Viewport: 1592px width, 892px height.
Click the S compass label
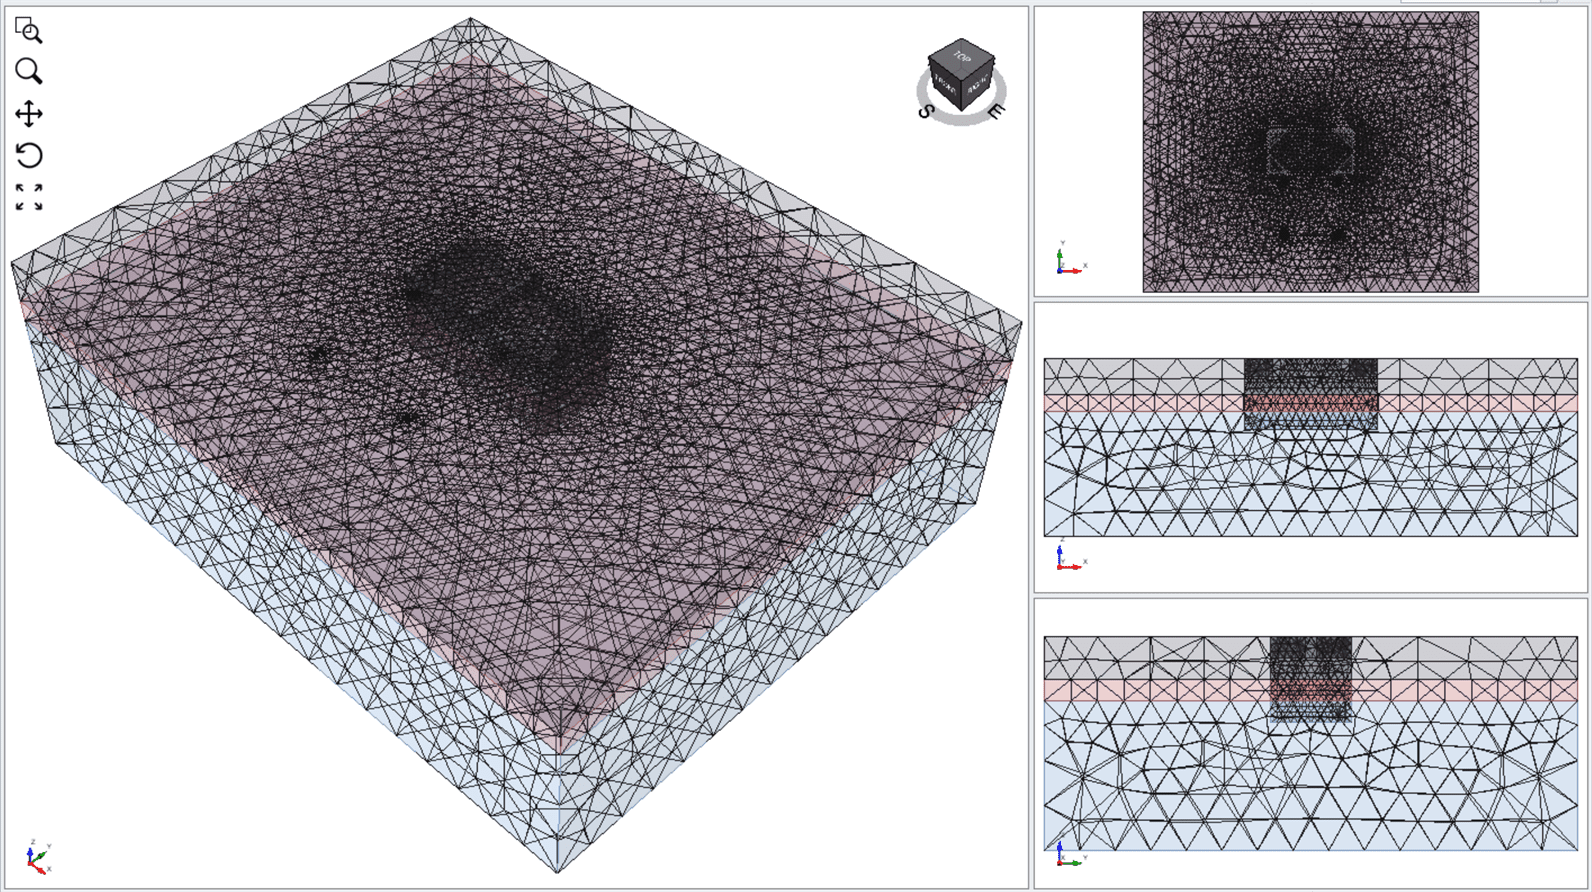click(925, 111)
